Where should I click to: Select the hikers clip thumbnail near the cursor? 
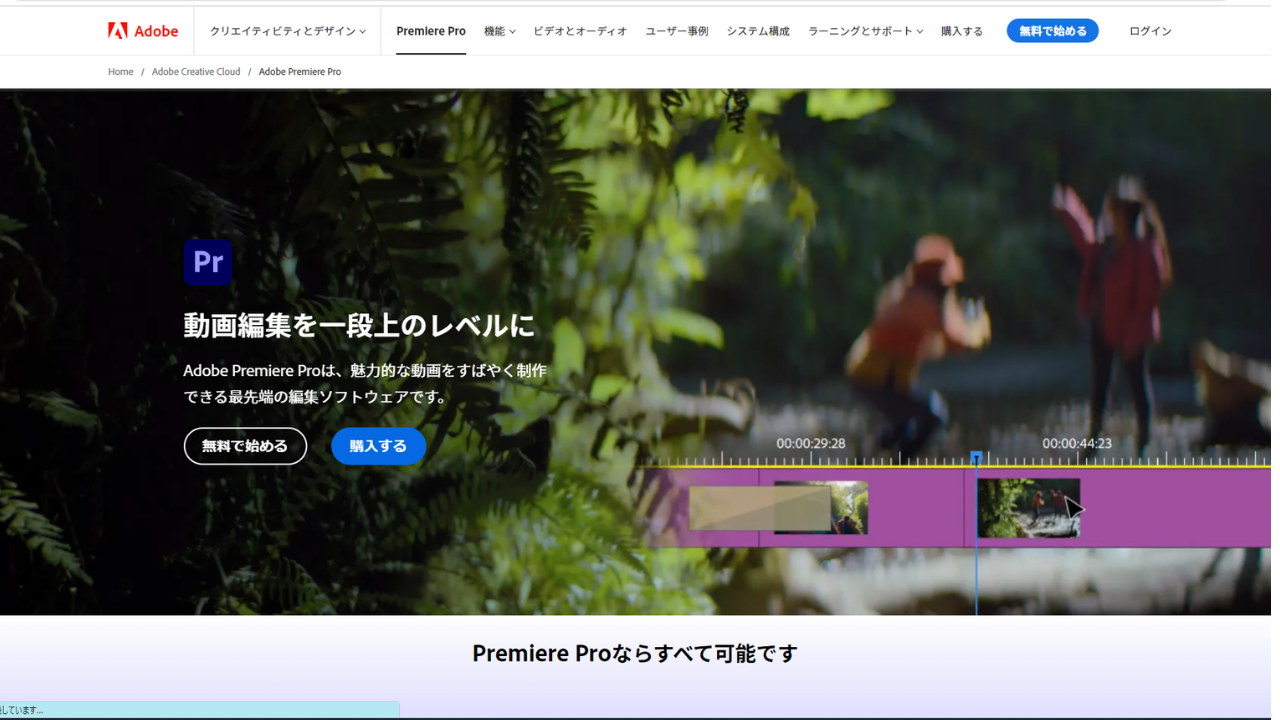(x=1028, y=507)
